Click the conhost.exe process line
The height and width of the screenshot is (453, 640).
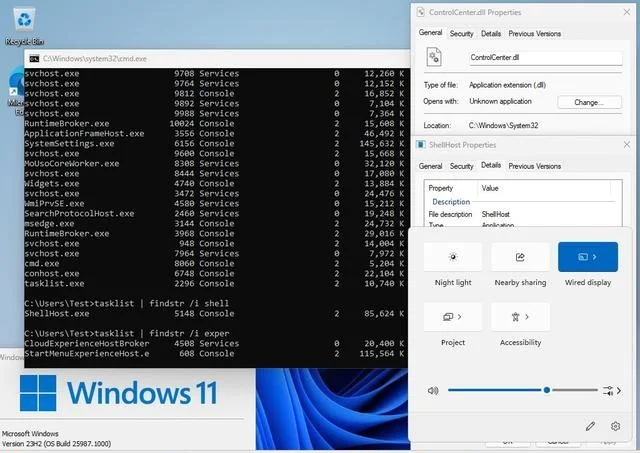pyautogui.click(x=214, y=274)
